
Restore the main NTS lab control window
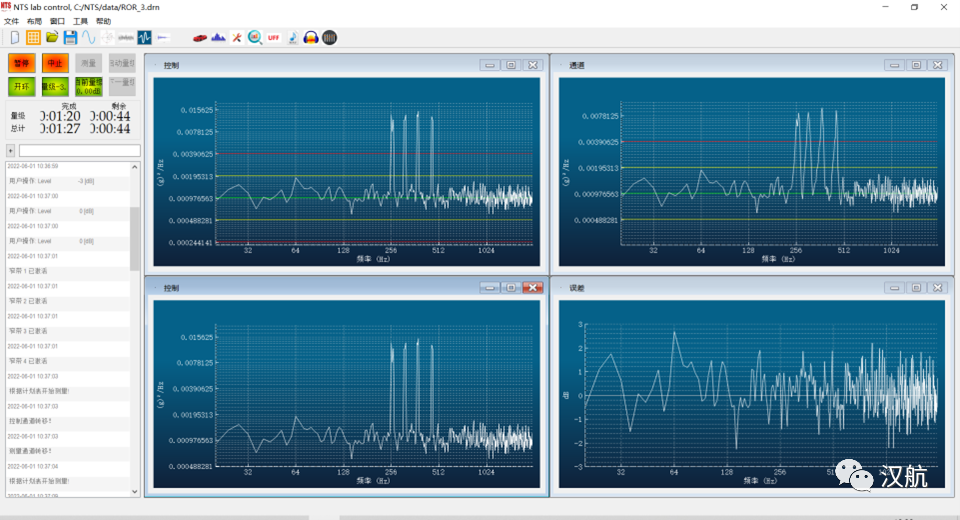(915, 7)
